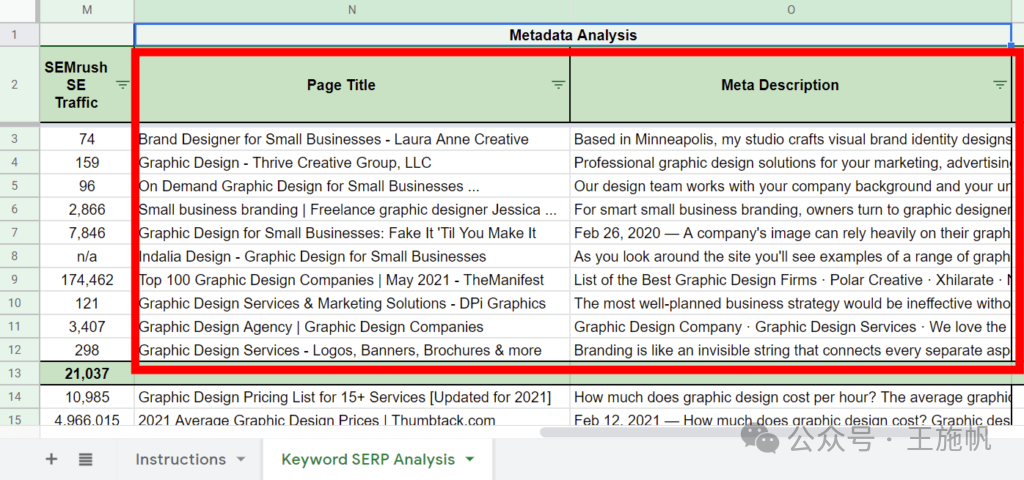
Task: Select Graphic Design Company · Services description cell
Action: click(x=791, y=327)
